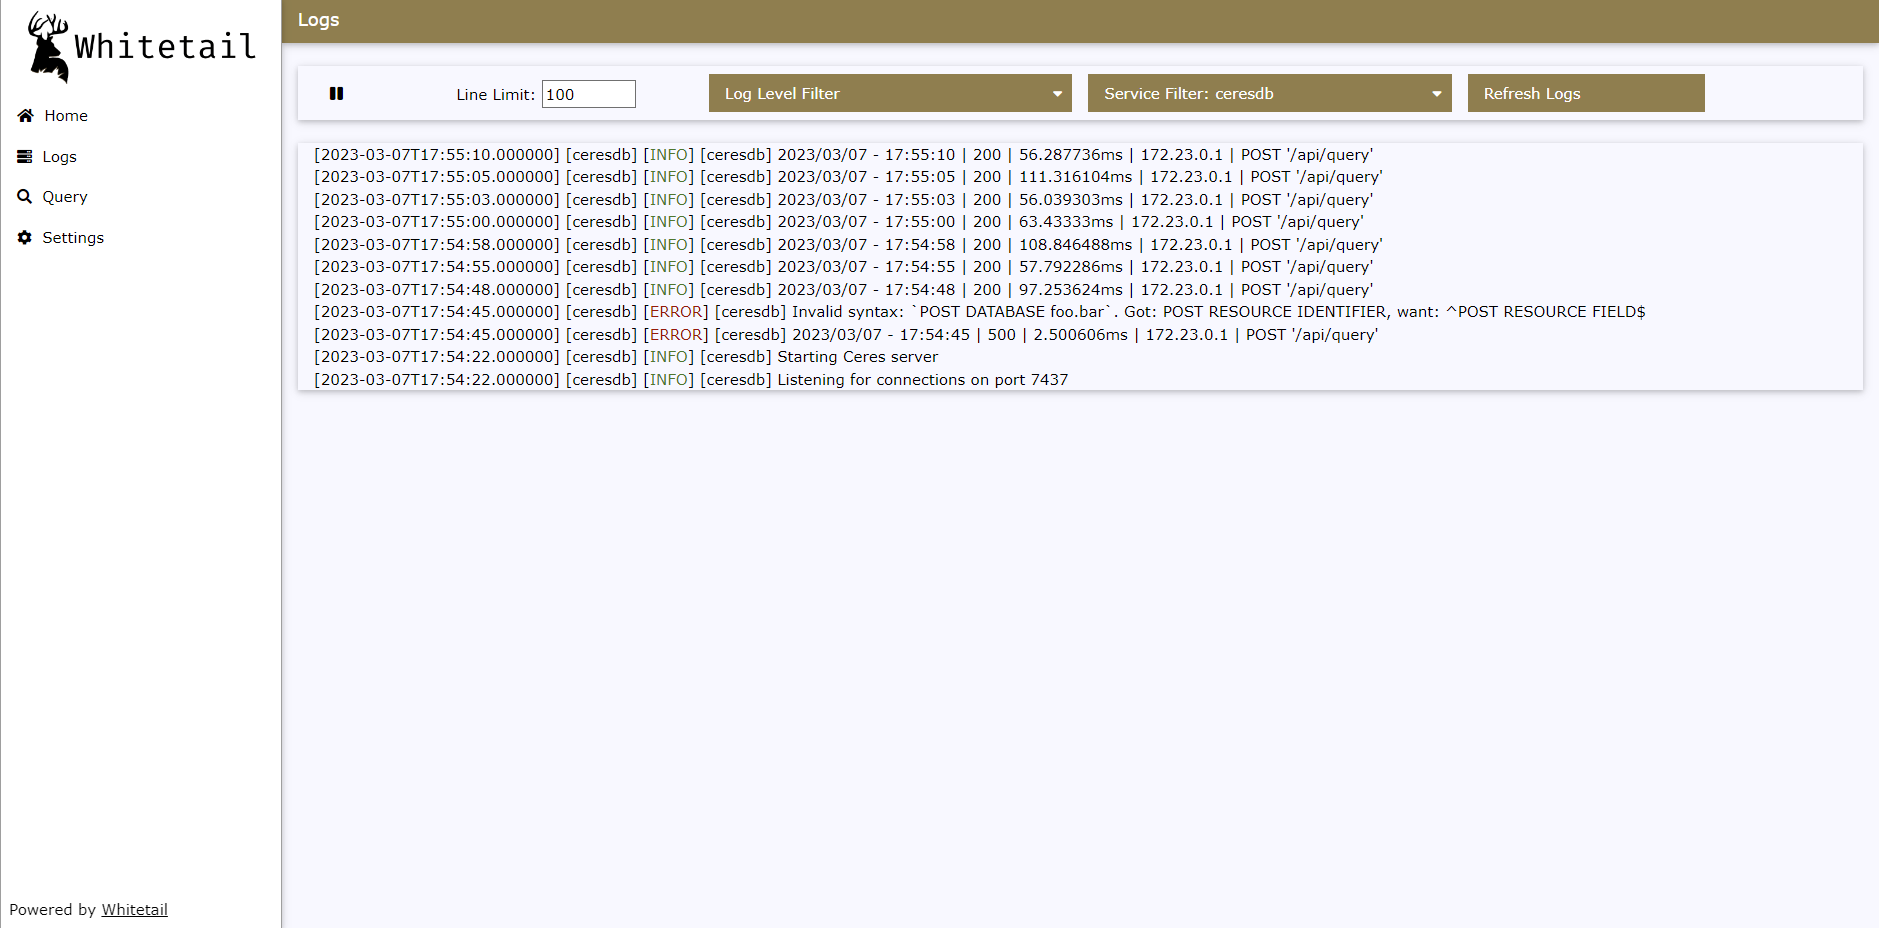Follow the Powered by Whitetail link
The width and height of the screenshot is (1879, 928).
tap(134, 910)
